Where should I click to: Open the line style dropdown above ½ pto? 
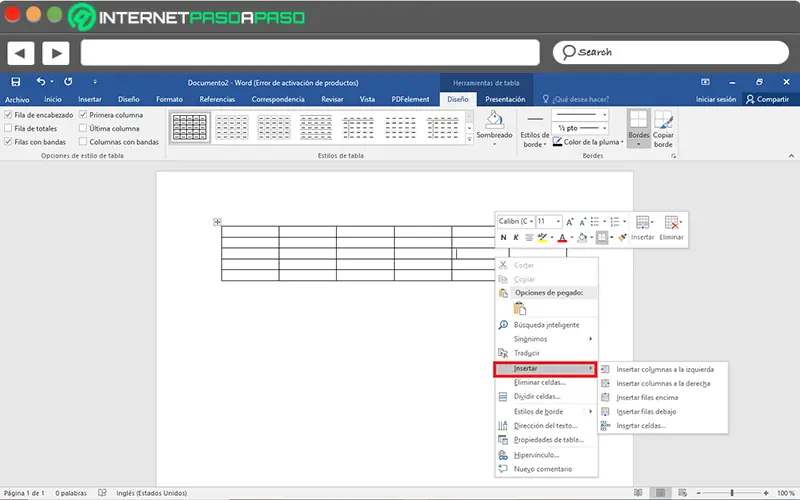pos(605,115)
